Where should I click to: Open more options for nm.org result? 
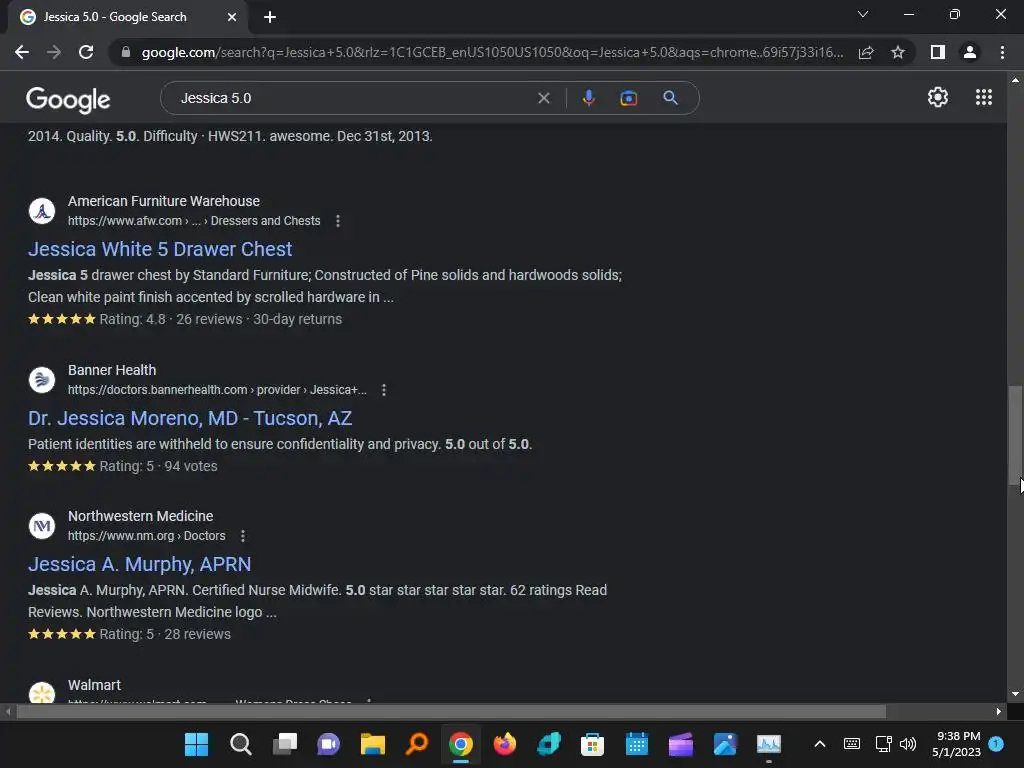[243, 536]
